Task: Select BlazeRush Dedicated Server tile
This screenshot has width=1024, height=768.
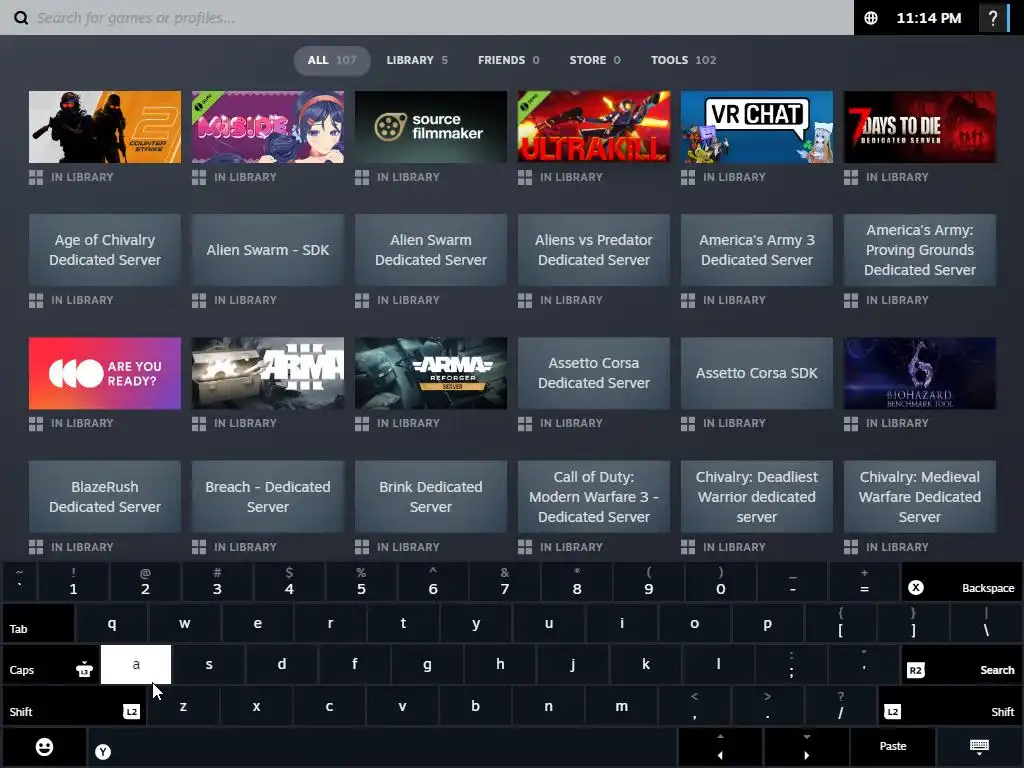Action: [x=105, y=497]
